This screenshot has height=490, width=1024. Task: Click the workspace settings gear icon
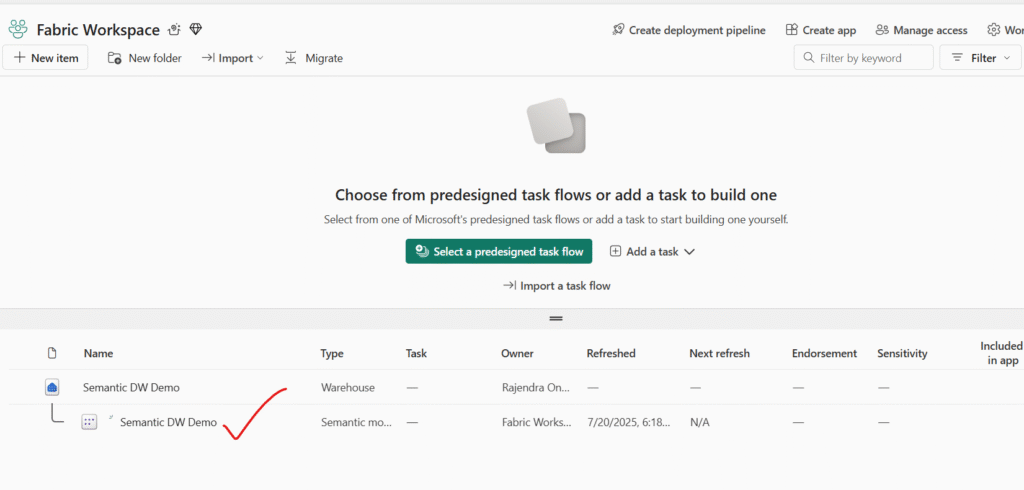pos(994,30)
